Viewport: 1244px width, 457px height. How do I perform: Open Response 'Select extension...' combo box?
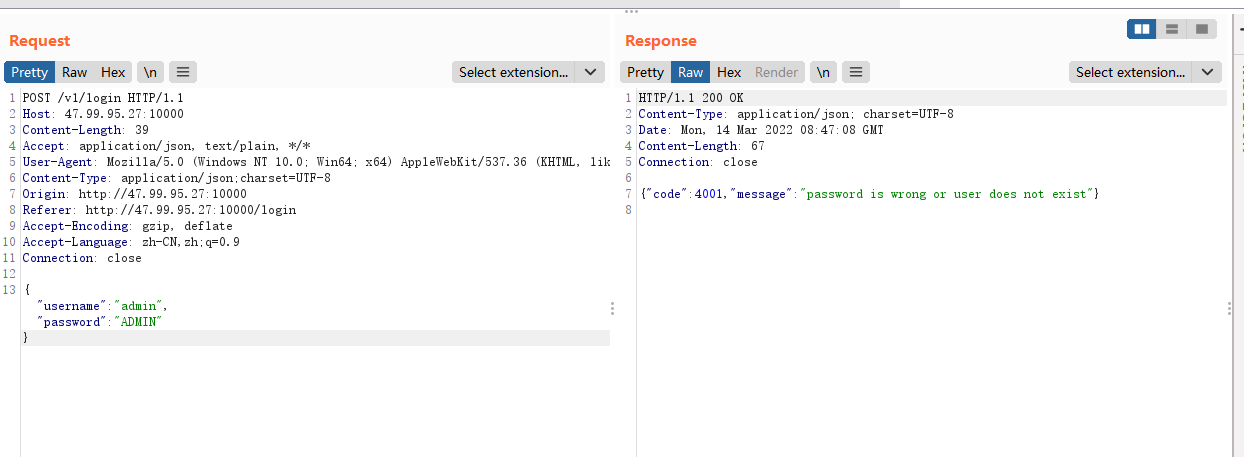point(1131,72)
